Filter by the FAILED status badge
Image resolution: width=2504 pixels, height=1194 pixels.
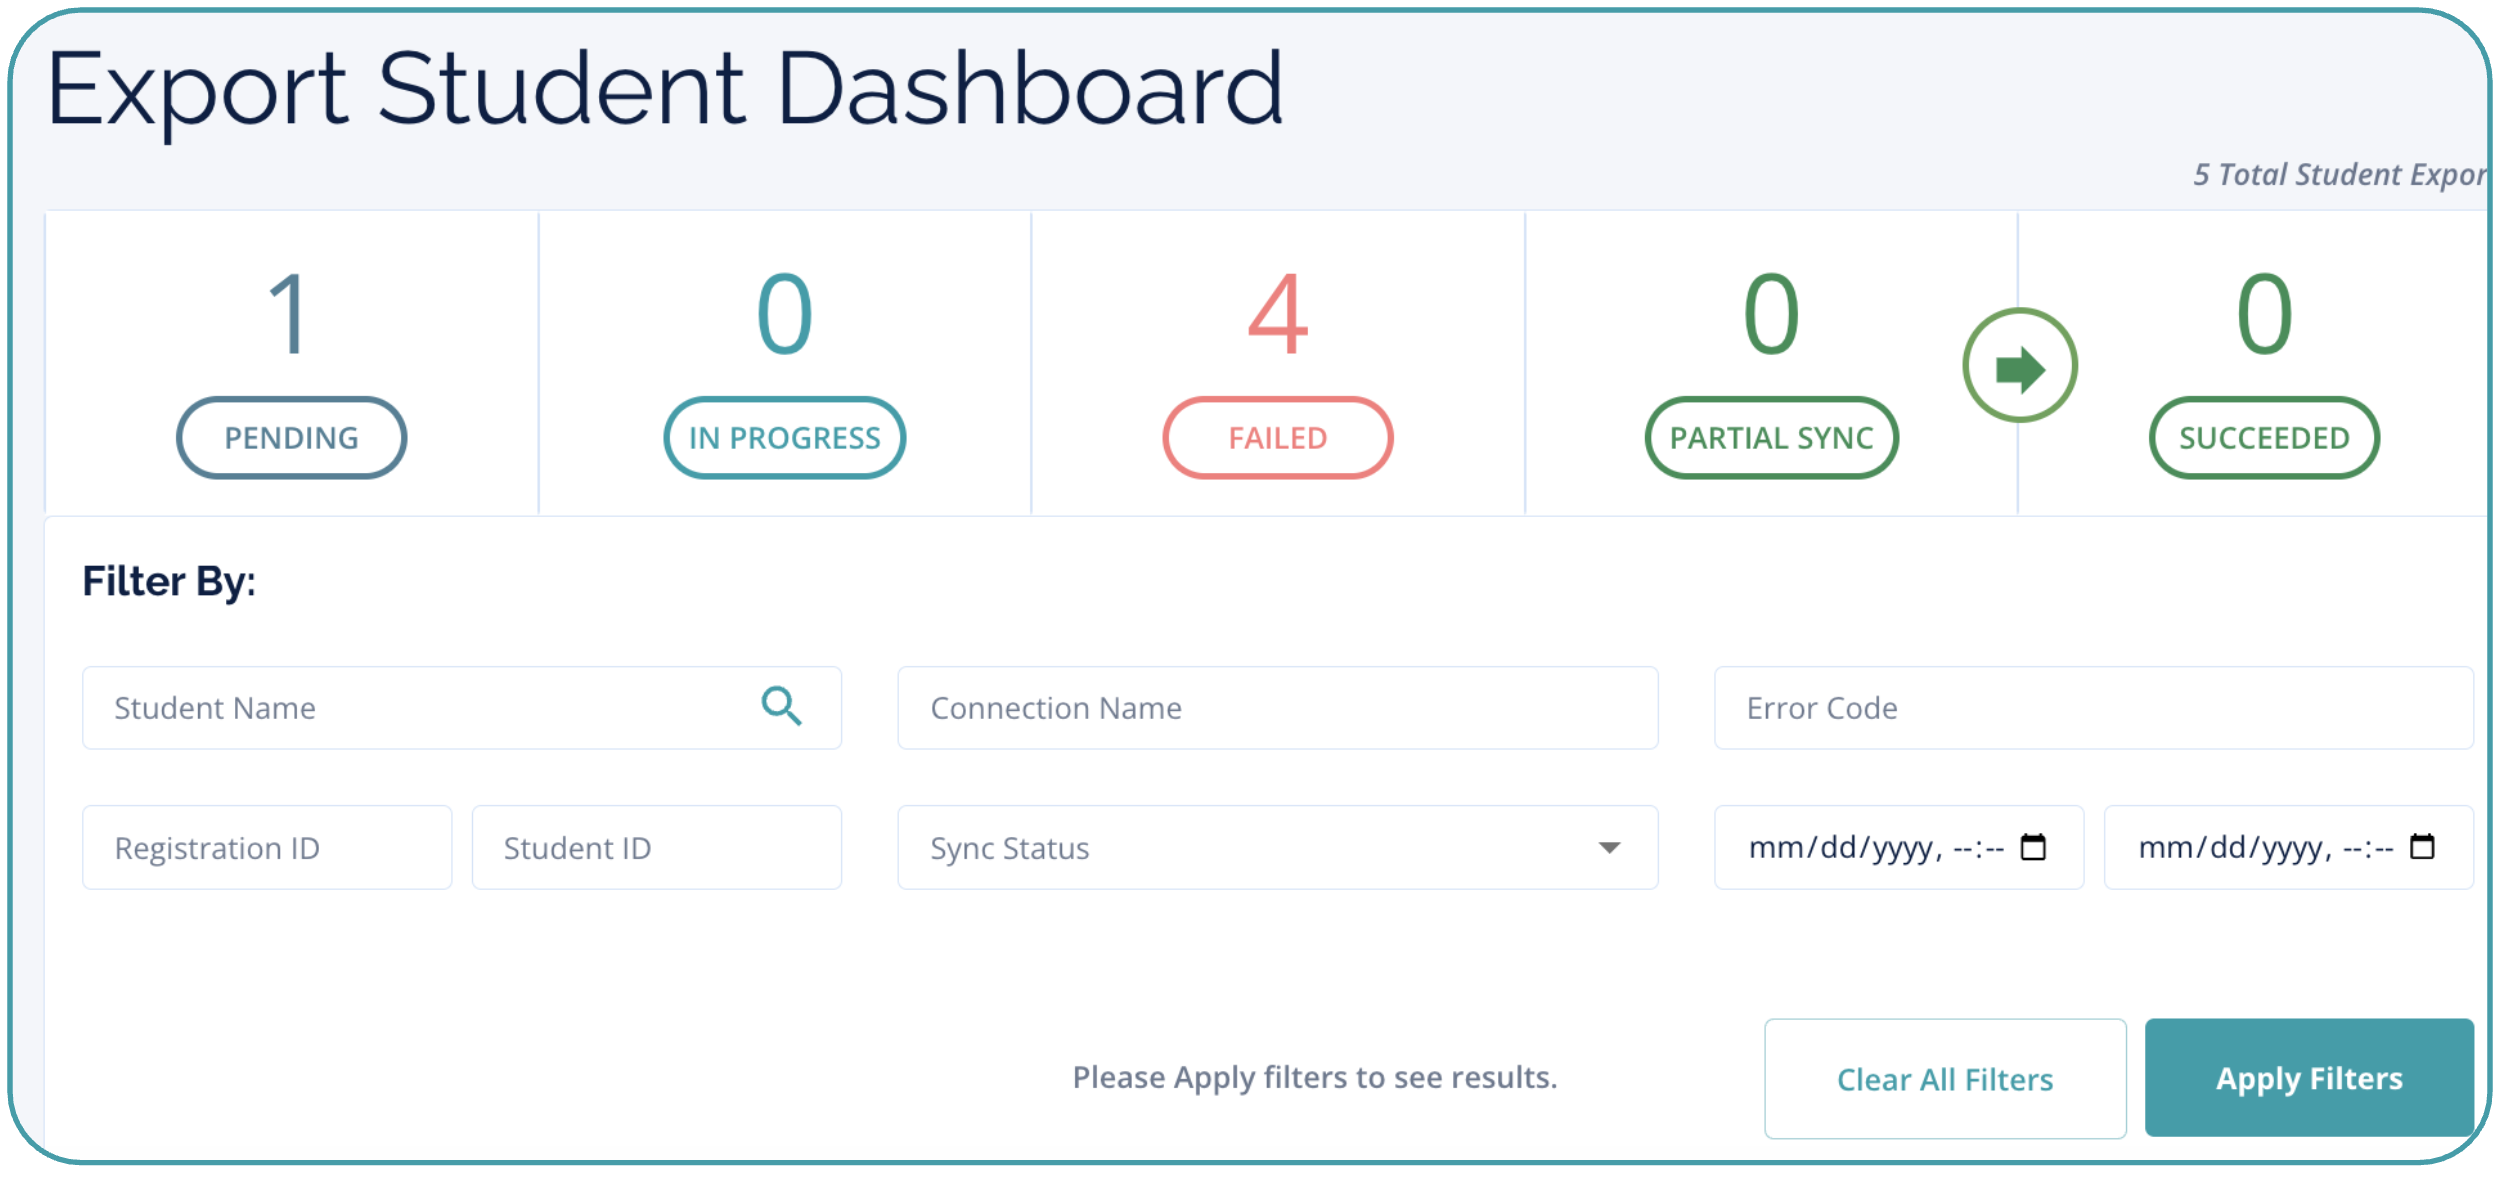coord(1277,438)
